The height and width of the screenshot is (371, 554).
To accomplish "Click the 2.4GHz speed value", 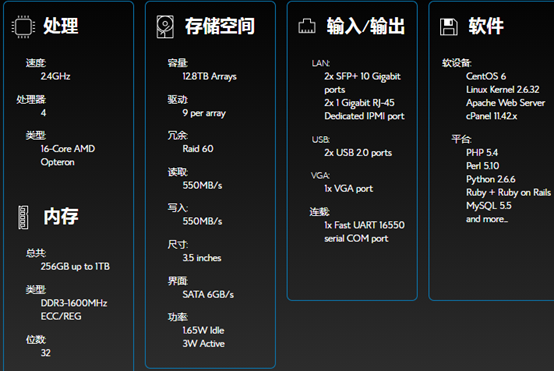I will (x=55, y=76).
